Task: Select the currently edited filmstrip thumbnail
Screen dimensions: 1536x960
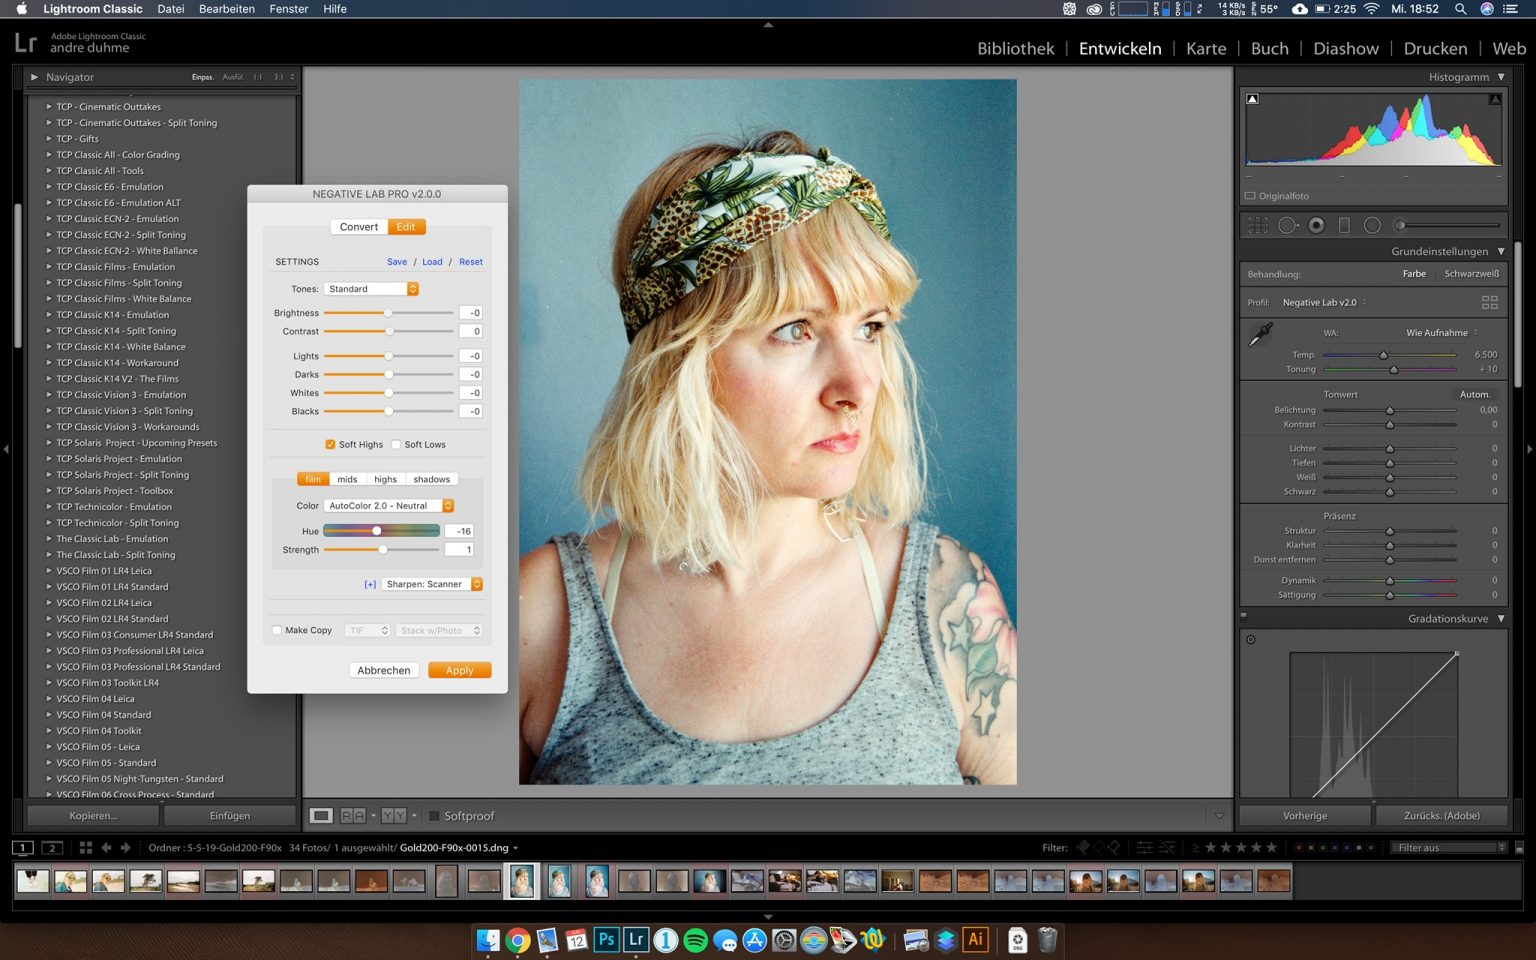Action: tap(523, 881)
